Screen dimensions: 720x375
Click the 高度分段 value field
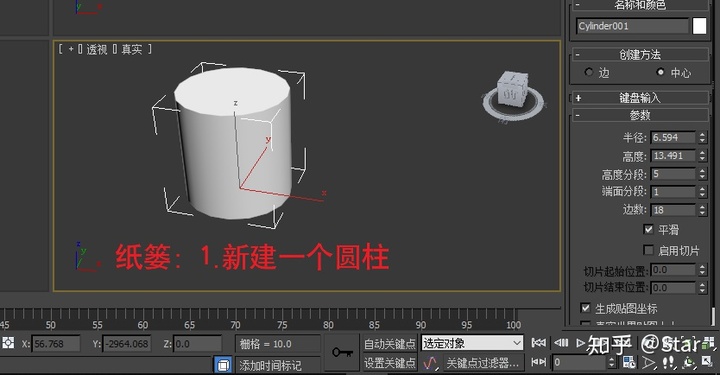click(x=673, y=174)
